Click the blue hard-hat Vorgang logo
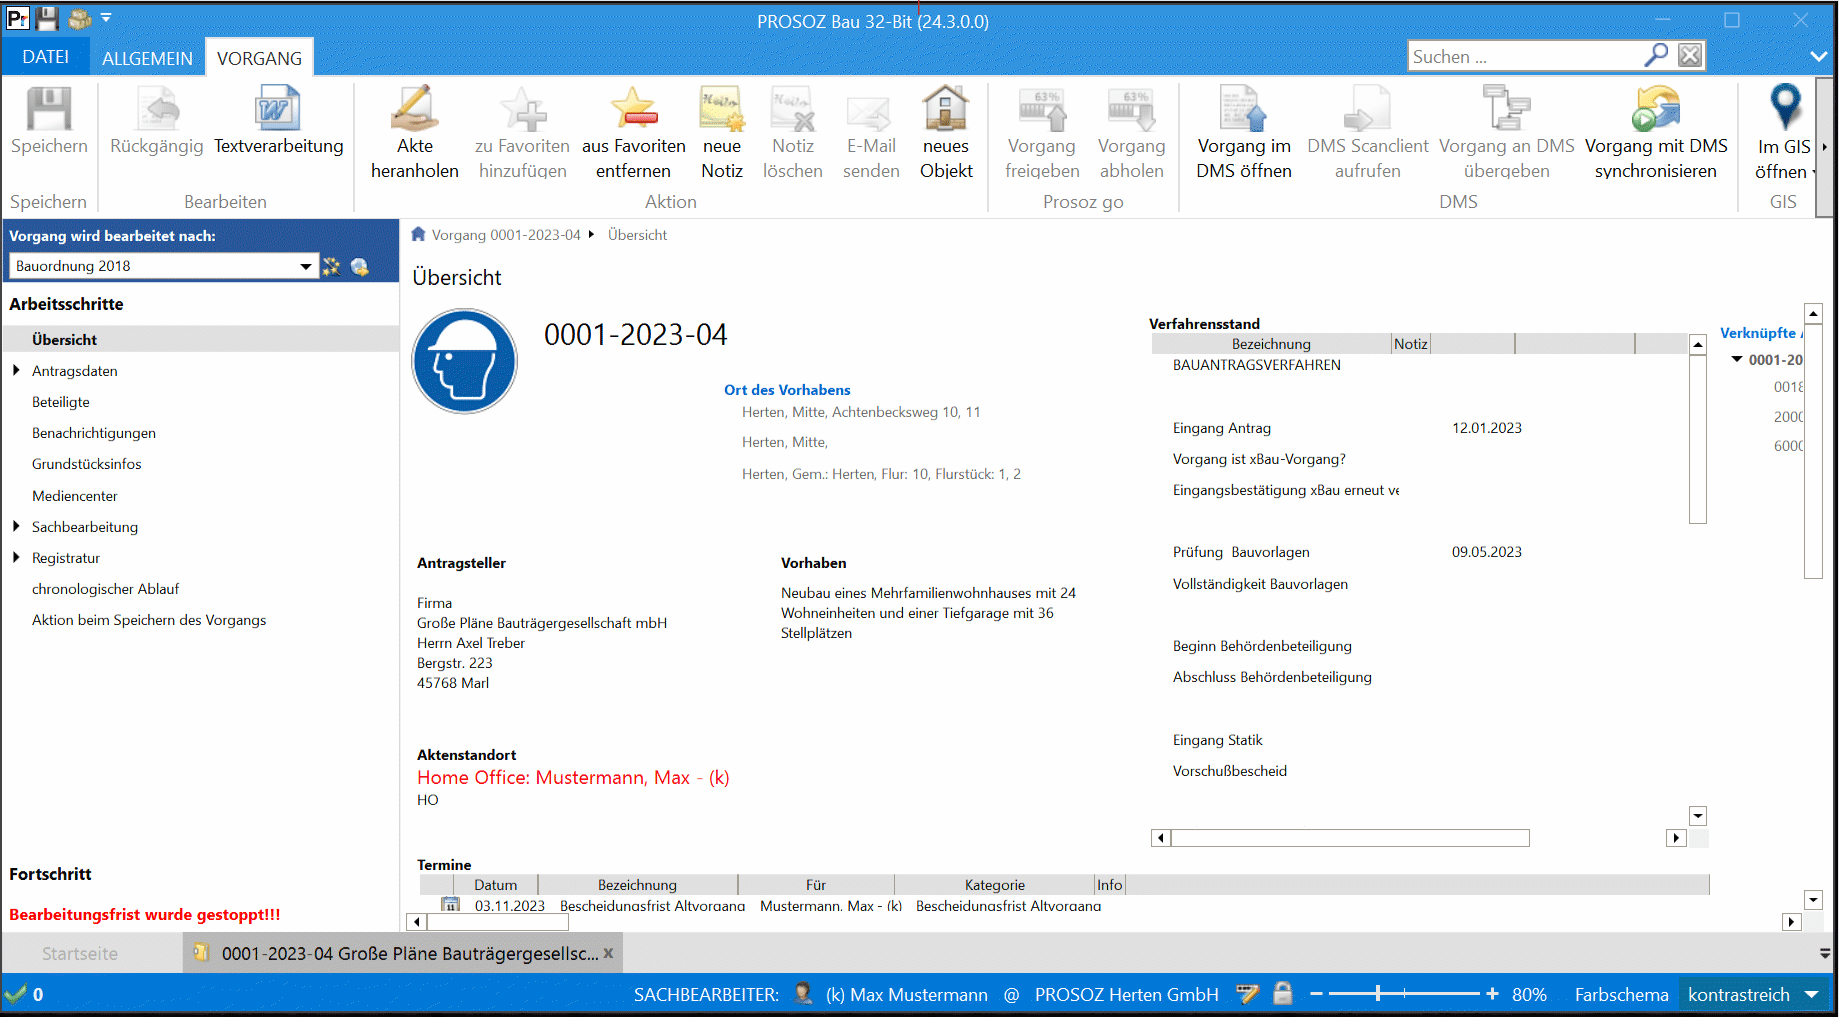The height and width of the screenshot is (1017, 1839). click(465, 361)
